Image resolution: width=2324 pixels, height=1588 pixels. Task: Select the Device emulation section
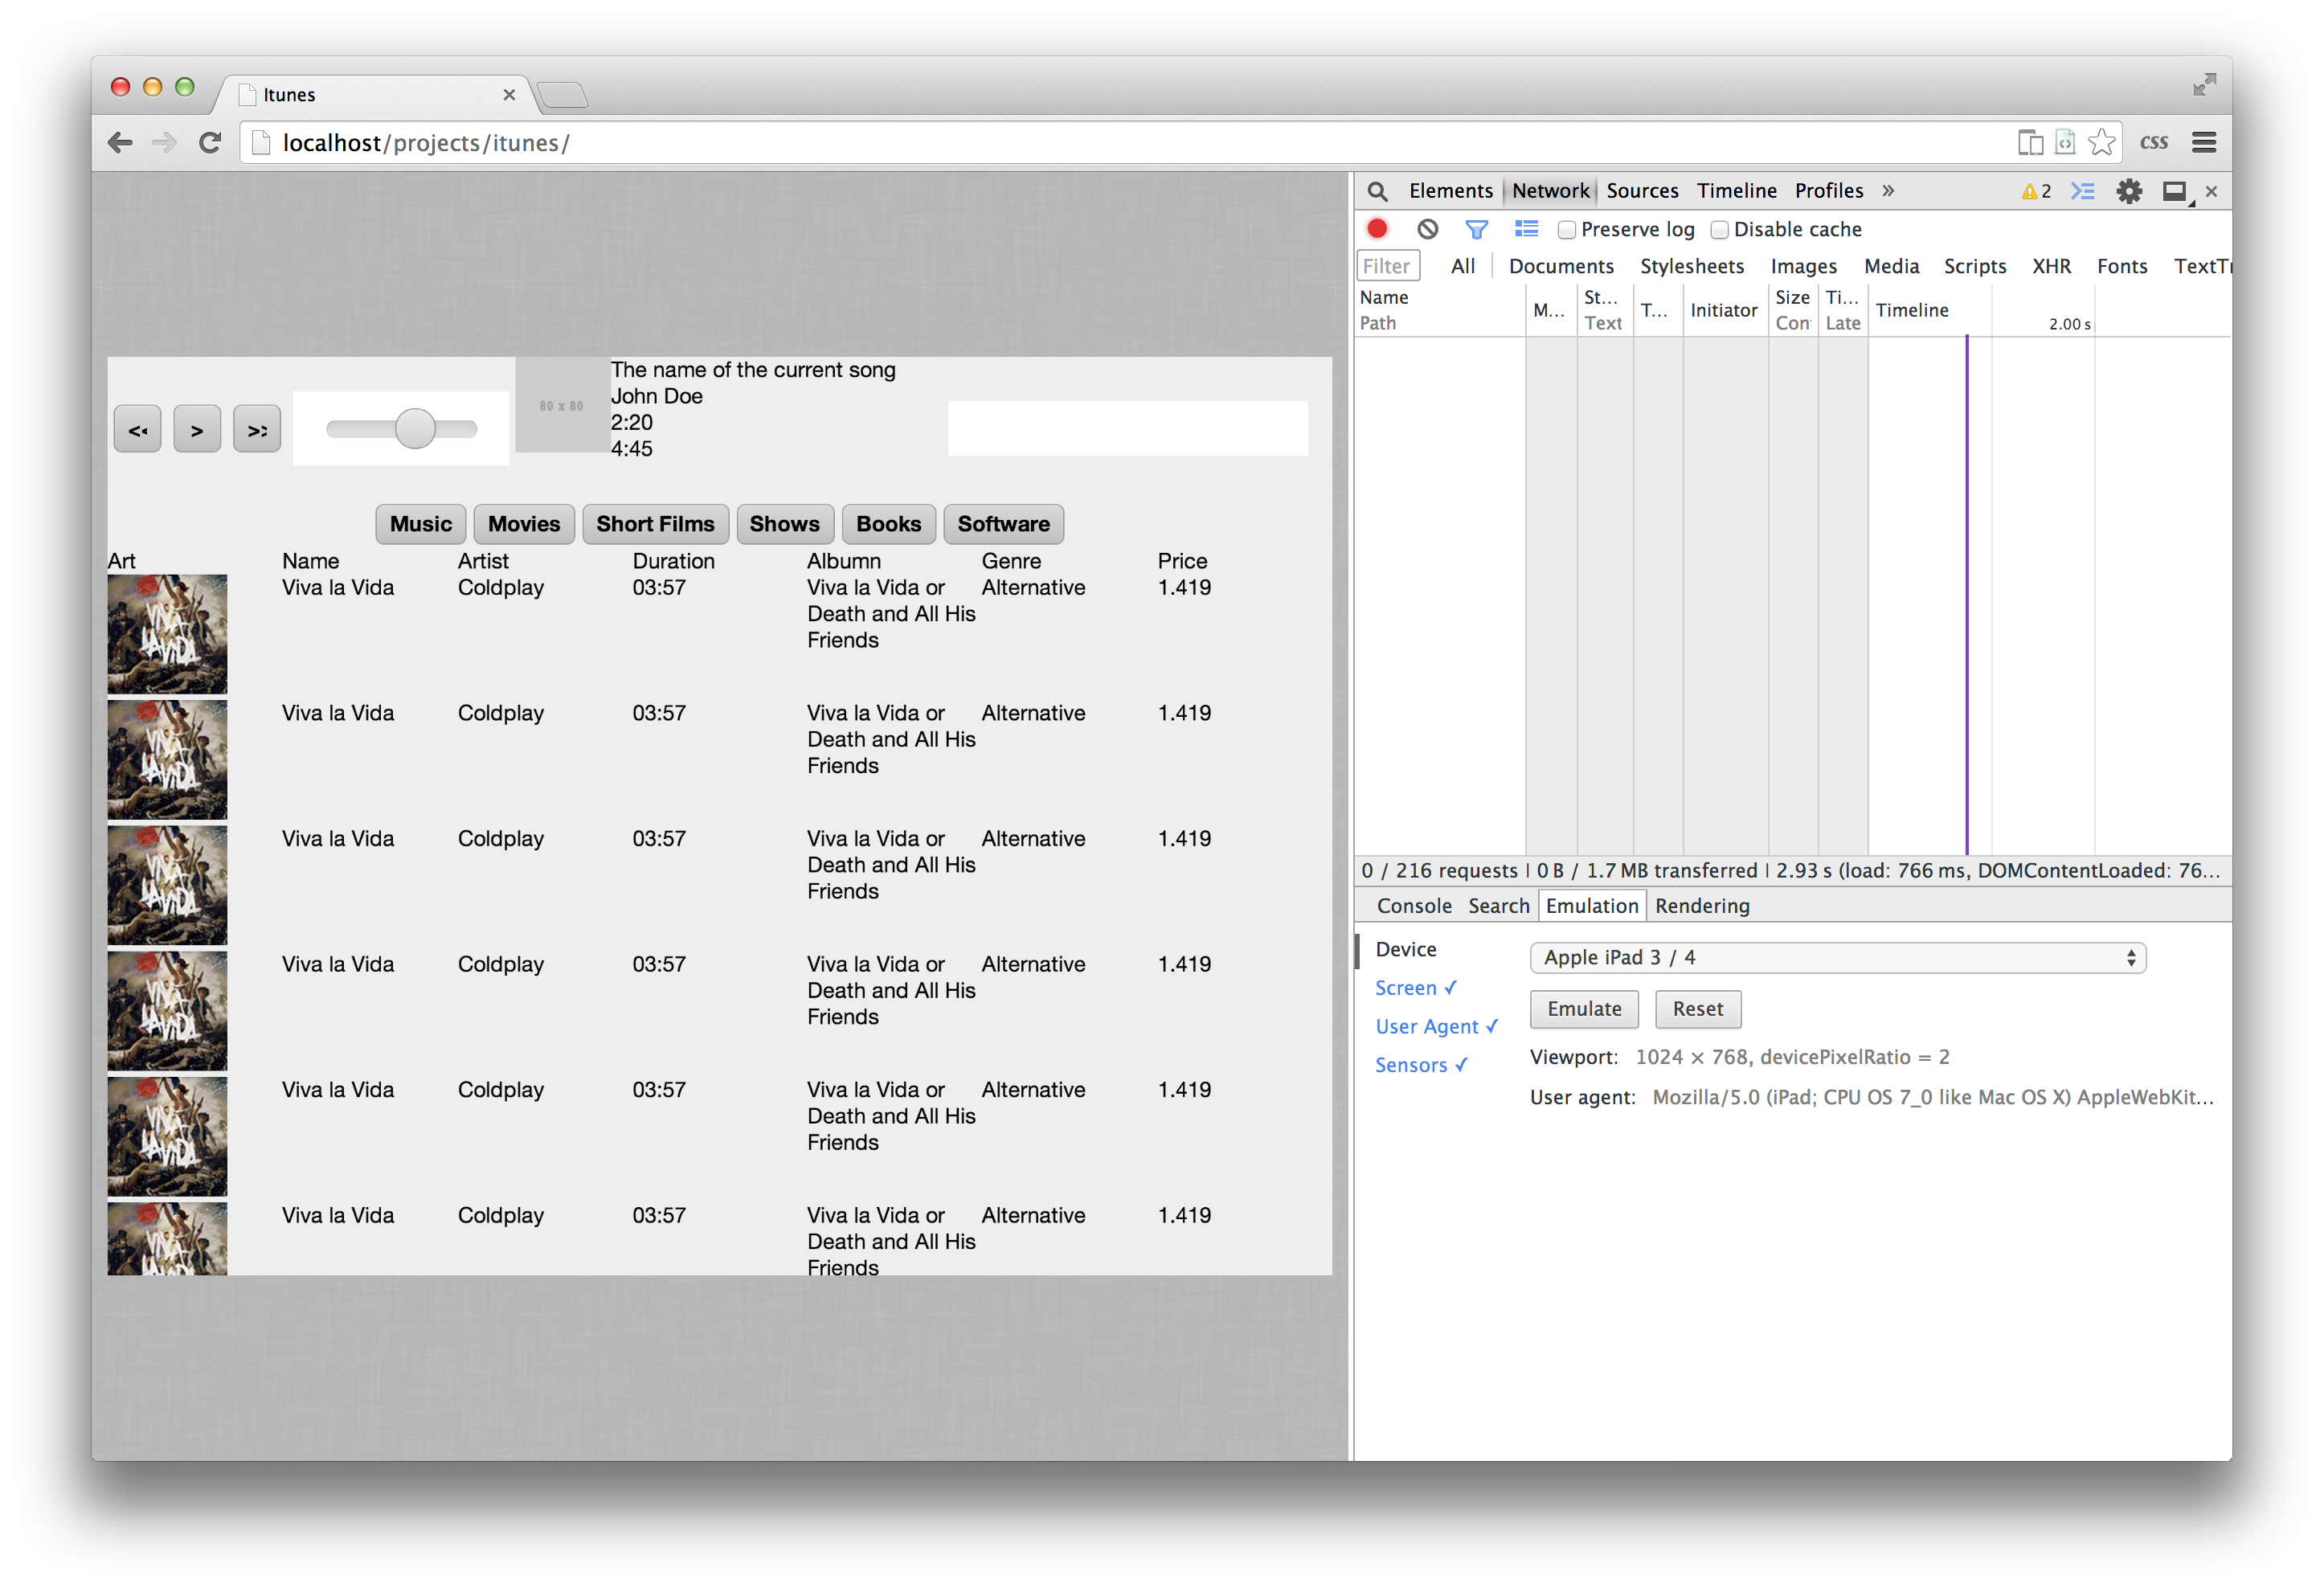click(x=1405, y=949)
